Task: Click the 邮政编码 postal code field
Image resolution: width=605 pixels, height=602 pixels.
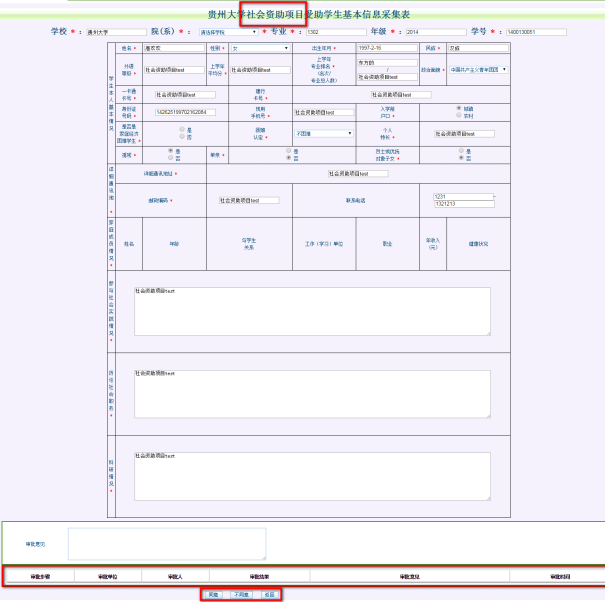Action: click(249, 200)
